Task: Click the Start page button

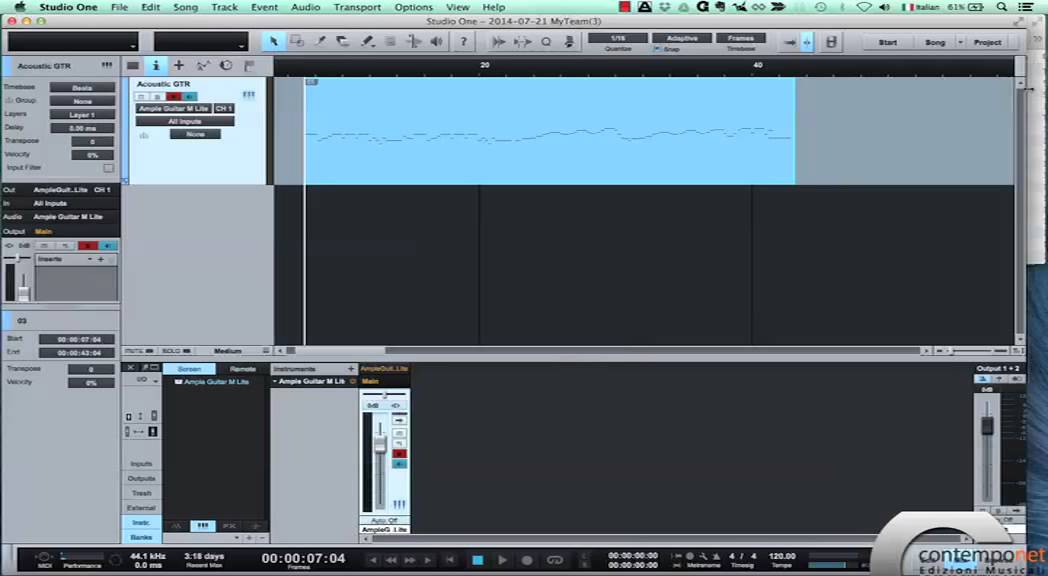Action: coord(888,42)
